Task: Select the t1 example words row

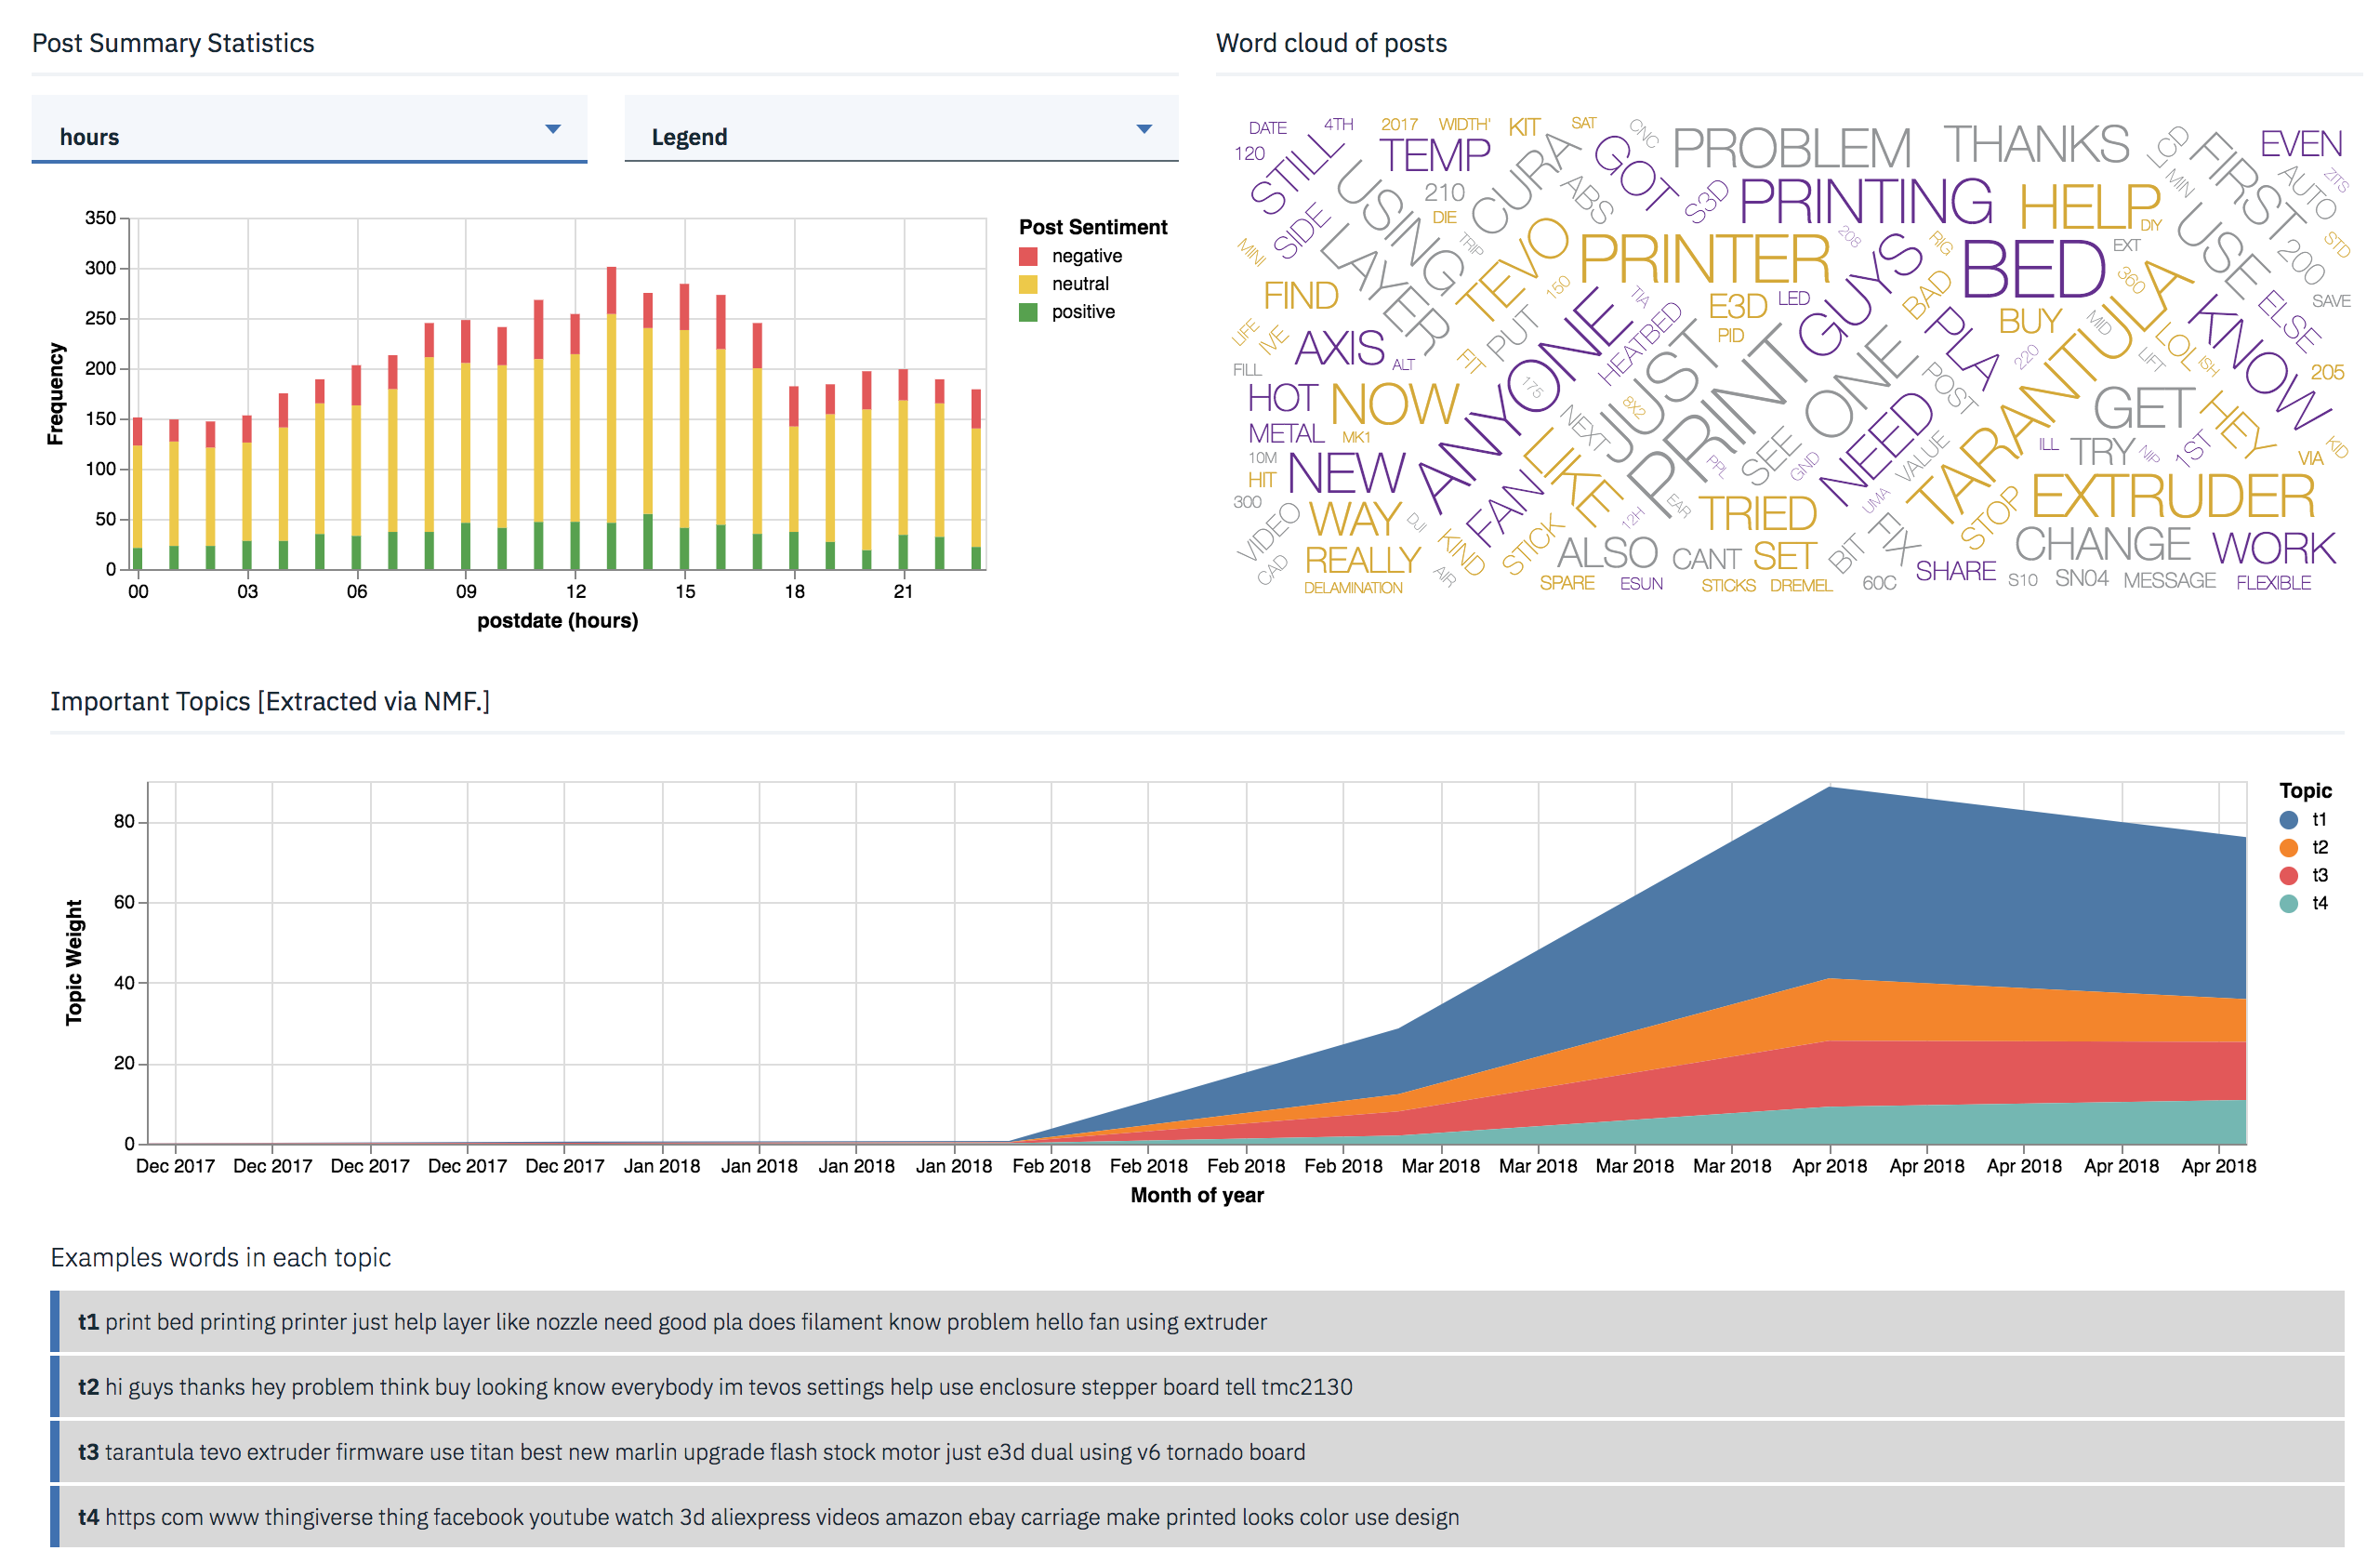Action: pos(1196,1322)
